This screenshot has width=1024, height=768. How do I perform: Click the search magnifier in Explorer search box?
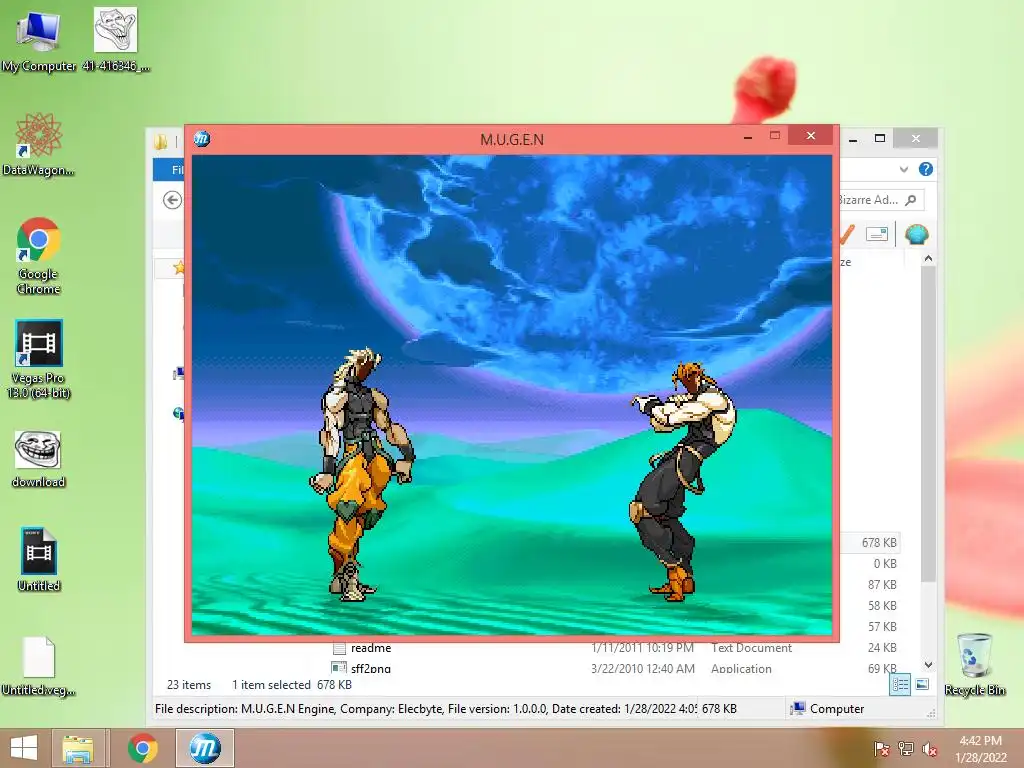tap(911, 200)
